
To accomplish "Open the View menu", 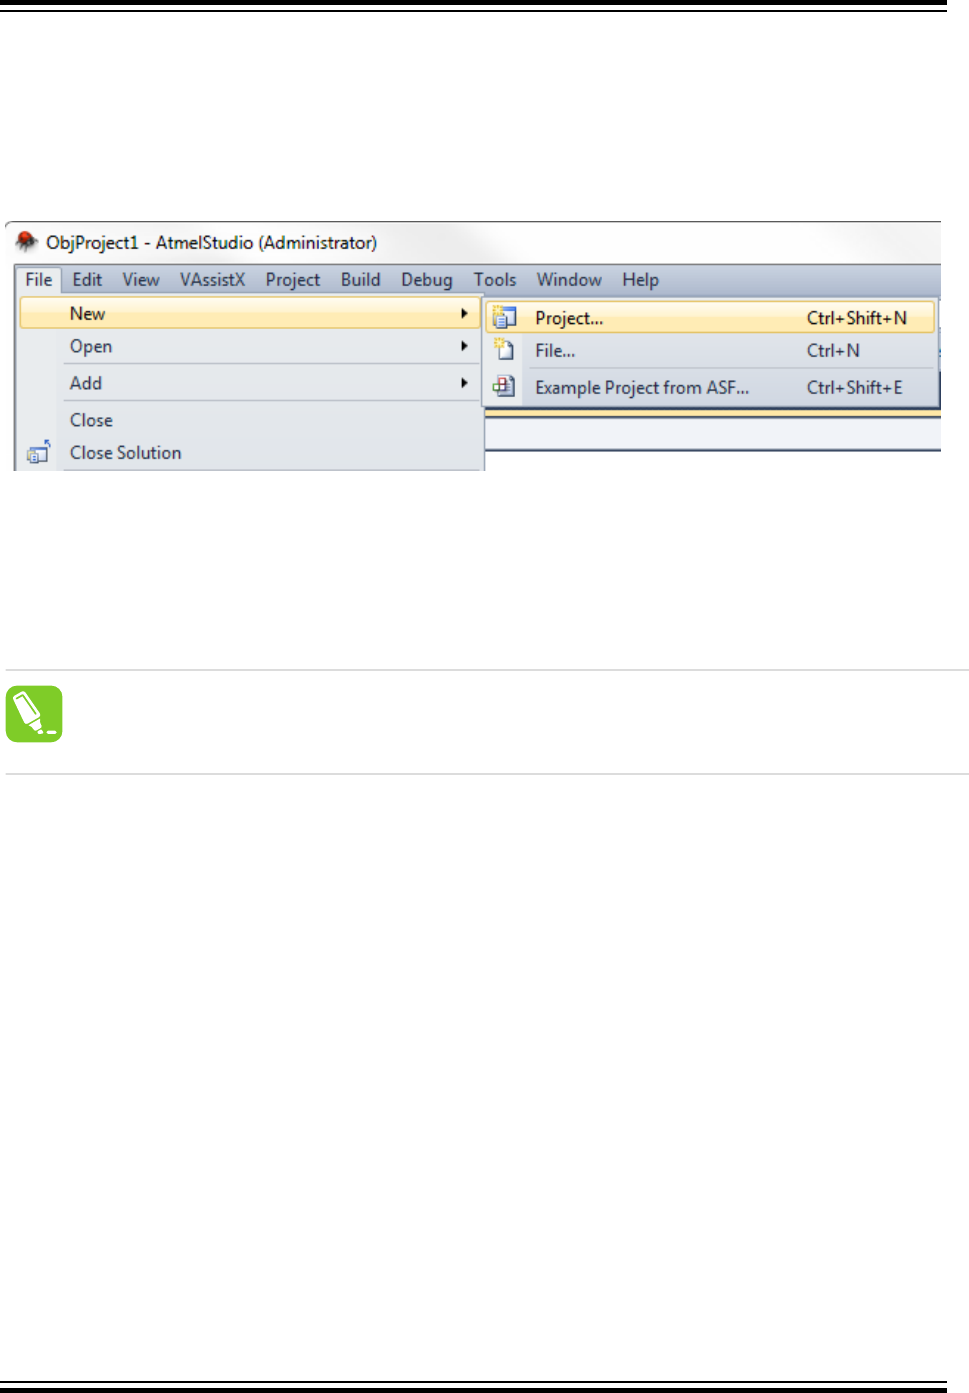I will [141, 280].
